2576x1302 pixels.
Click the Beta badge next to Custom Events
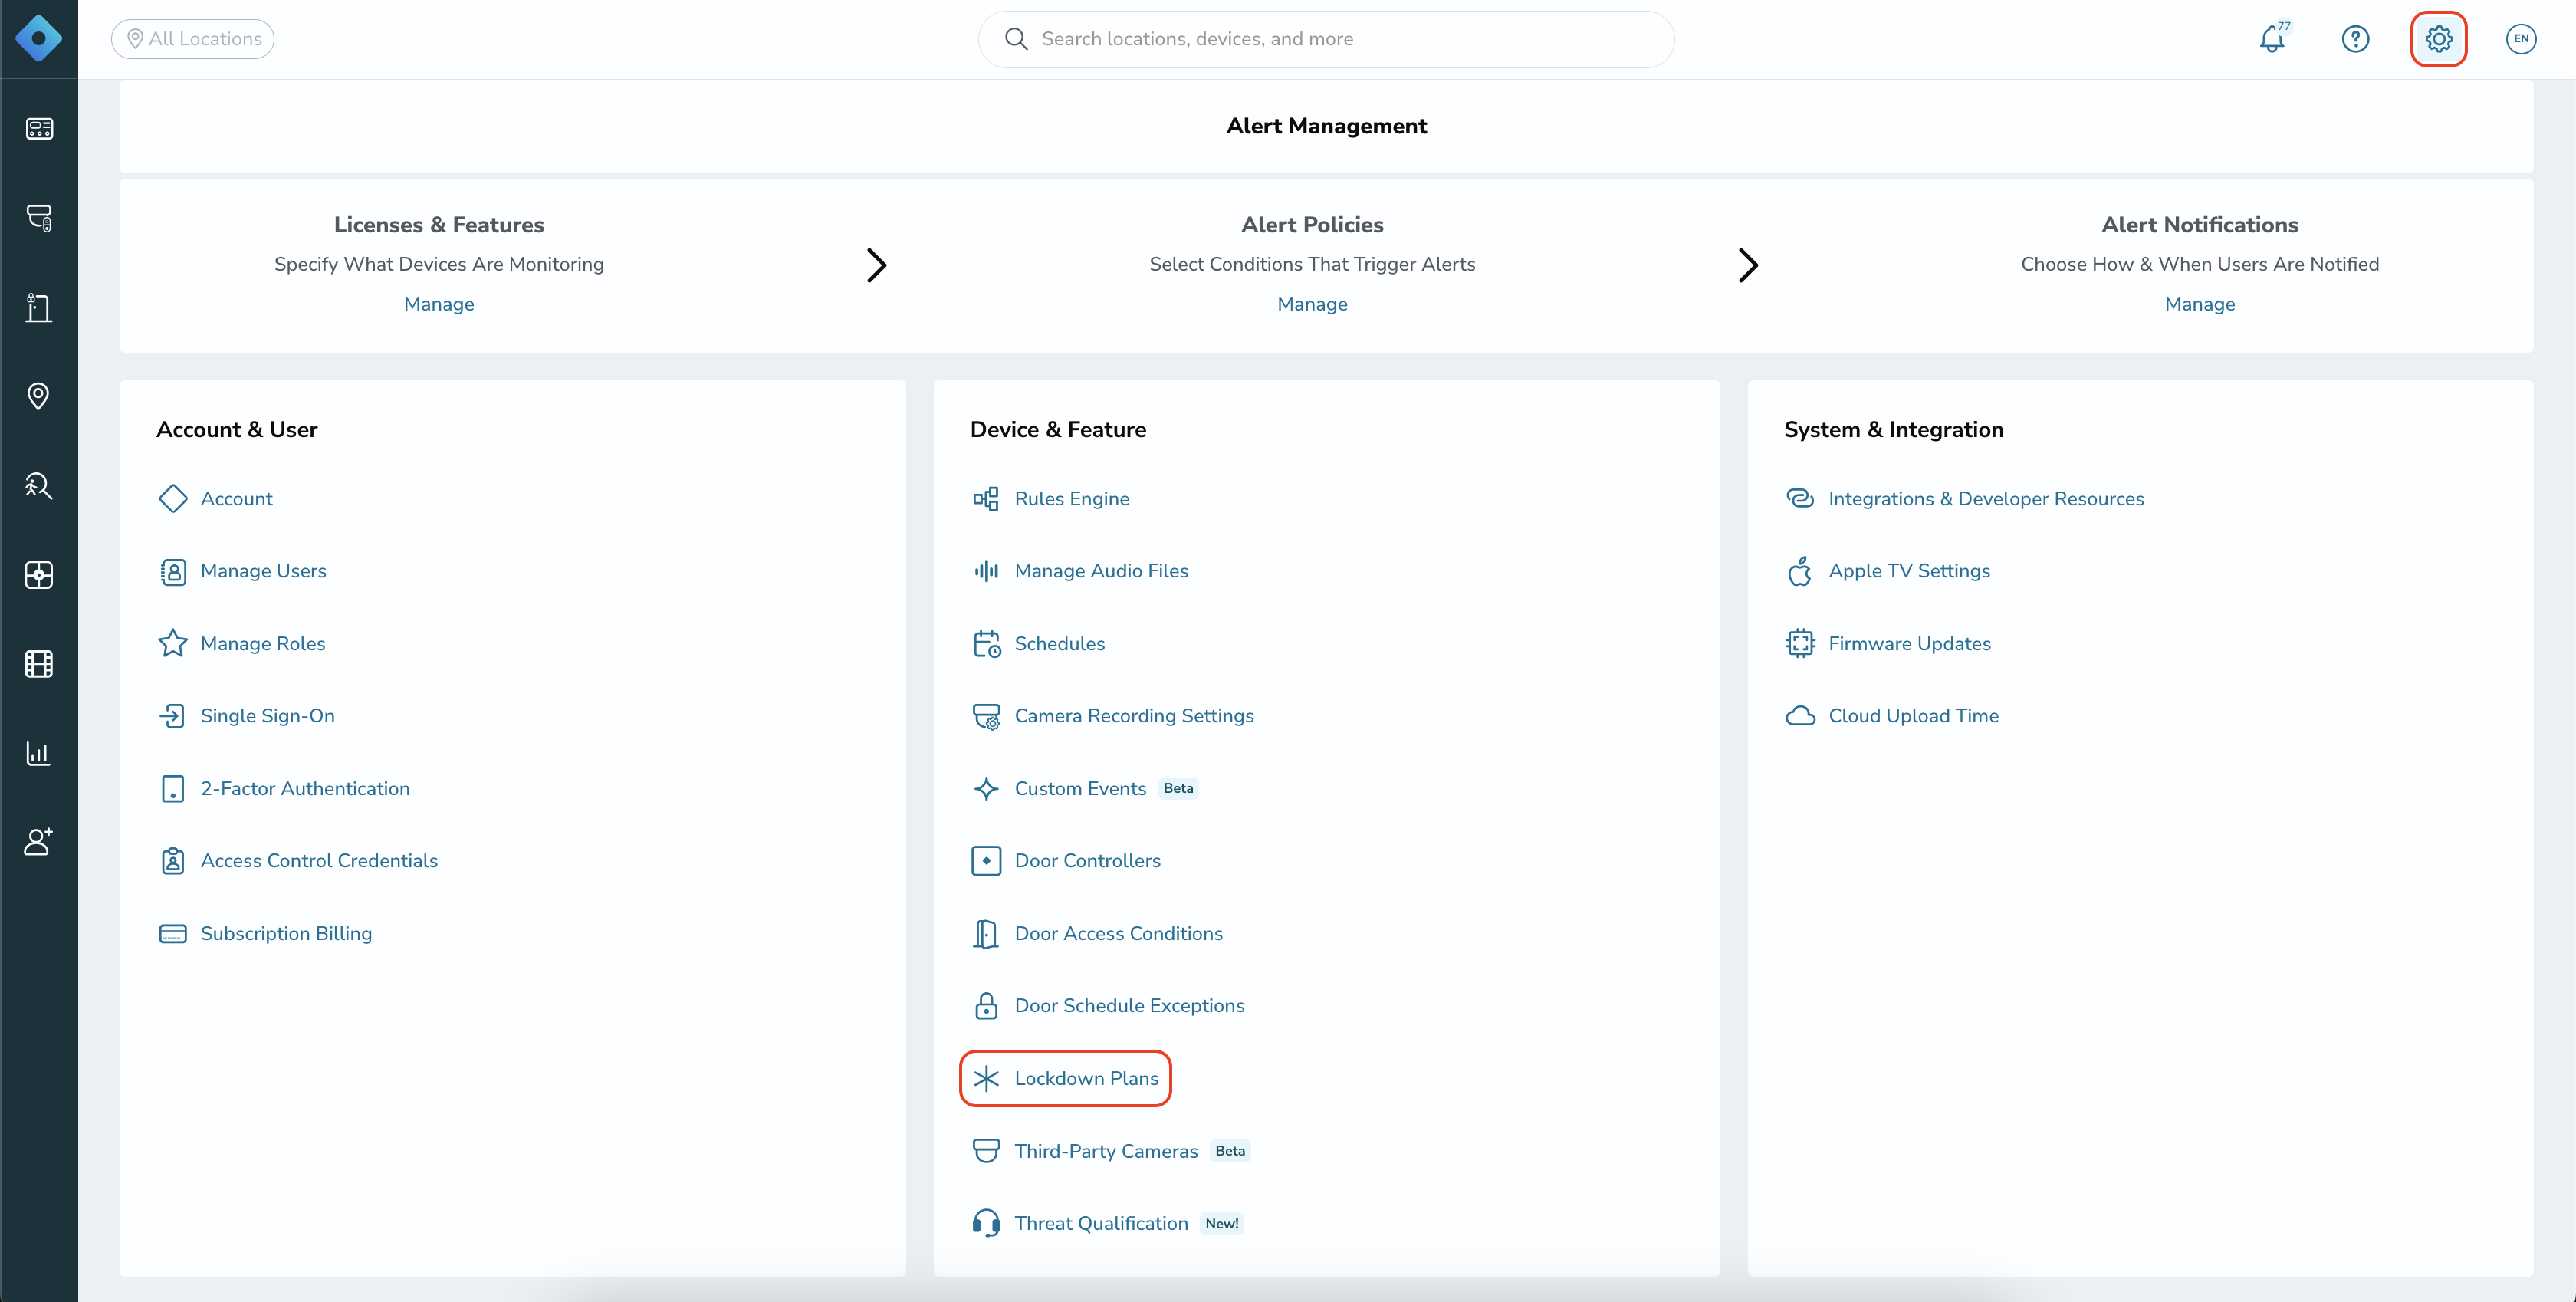tap(1178, 789)
